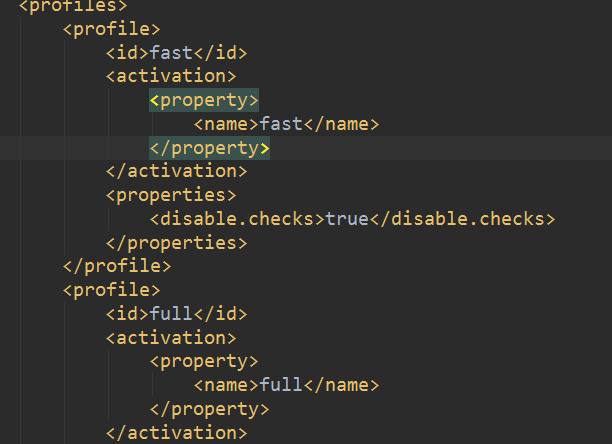Click <activation> tag below <id>full</id>
The height and width of the screenshot is (444, 612).
coord(171,338)
